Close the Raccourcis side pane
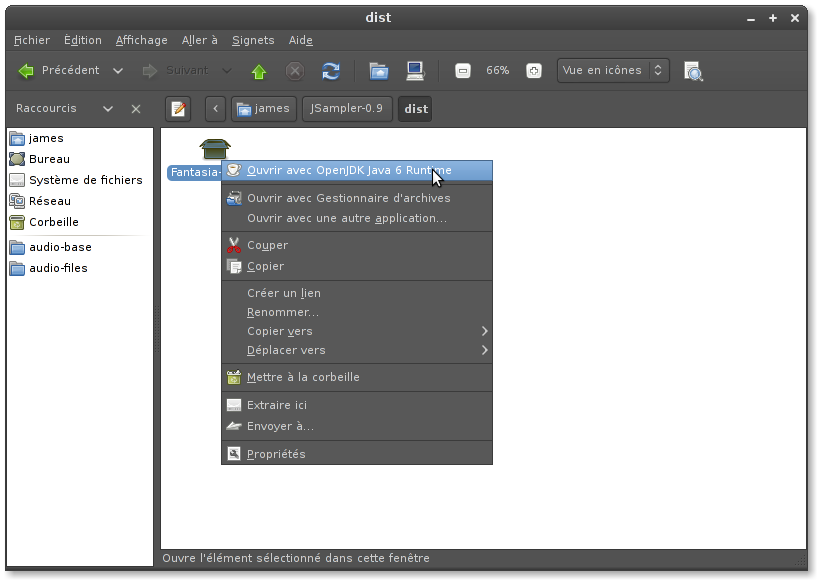Viewport: 817px width, 580px height. pos(136,109)
